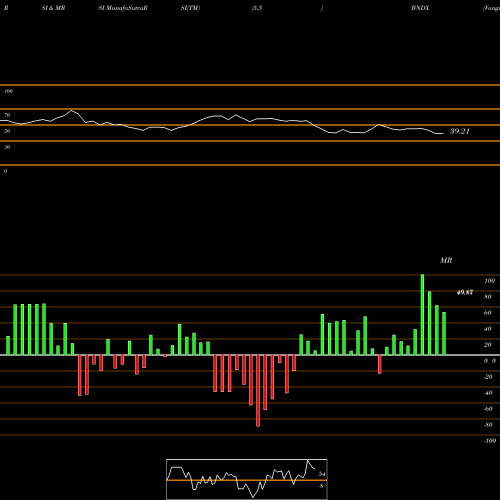This screenshot has height=500, width=500.
Task: Click the -20 label on MR axis
Action: tap(488, 377)
